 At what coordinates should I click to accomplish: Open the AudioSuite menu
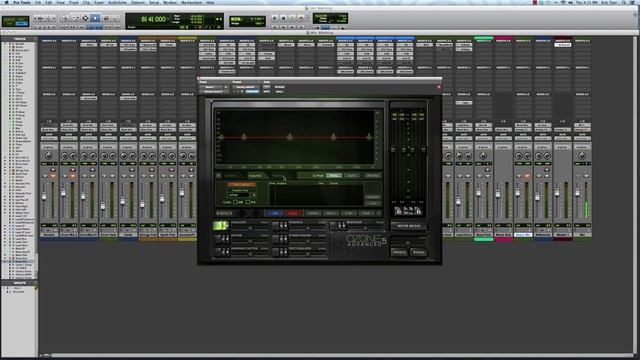coord(118,2)
